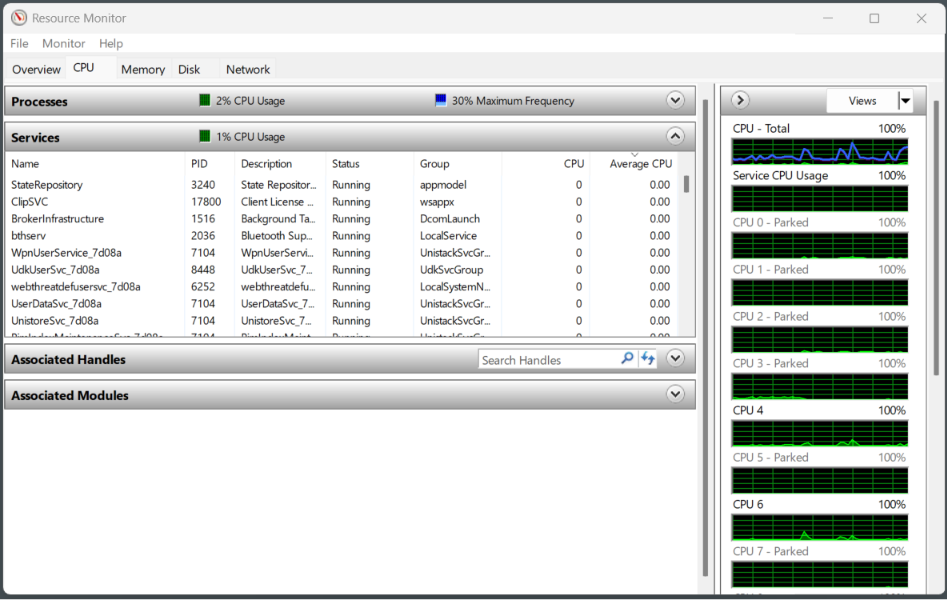
Task: Click the Views button
Action: pyautogui.click(x=862, y=101)
